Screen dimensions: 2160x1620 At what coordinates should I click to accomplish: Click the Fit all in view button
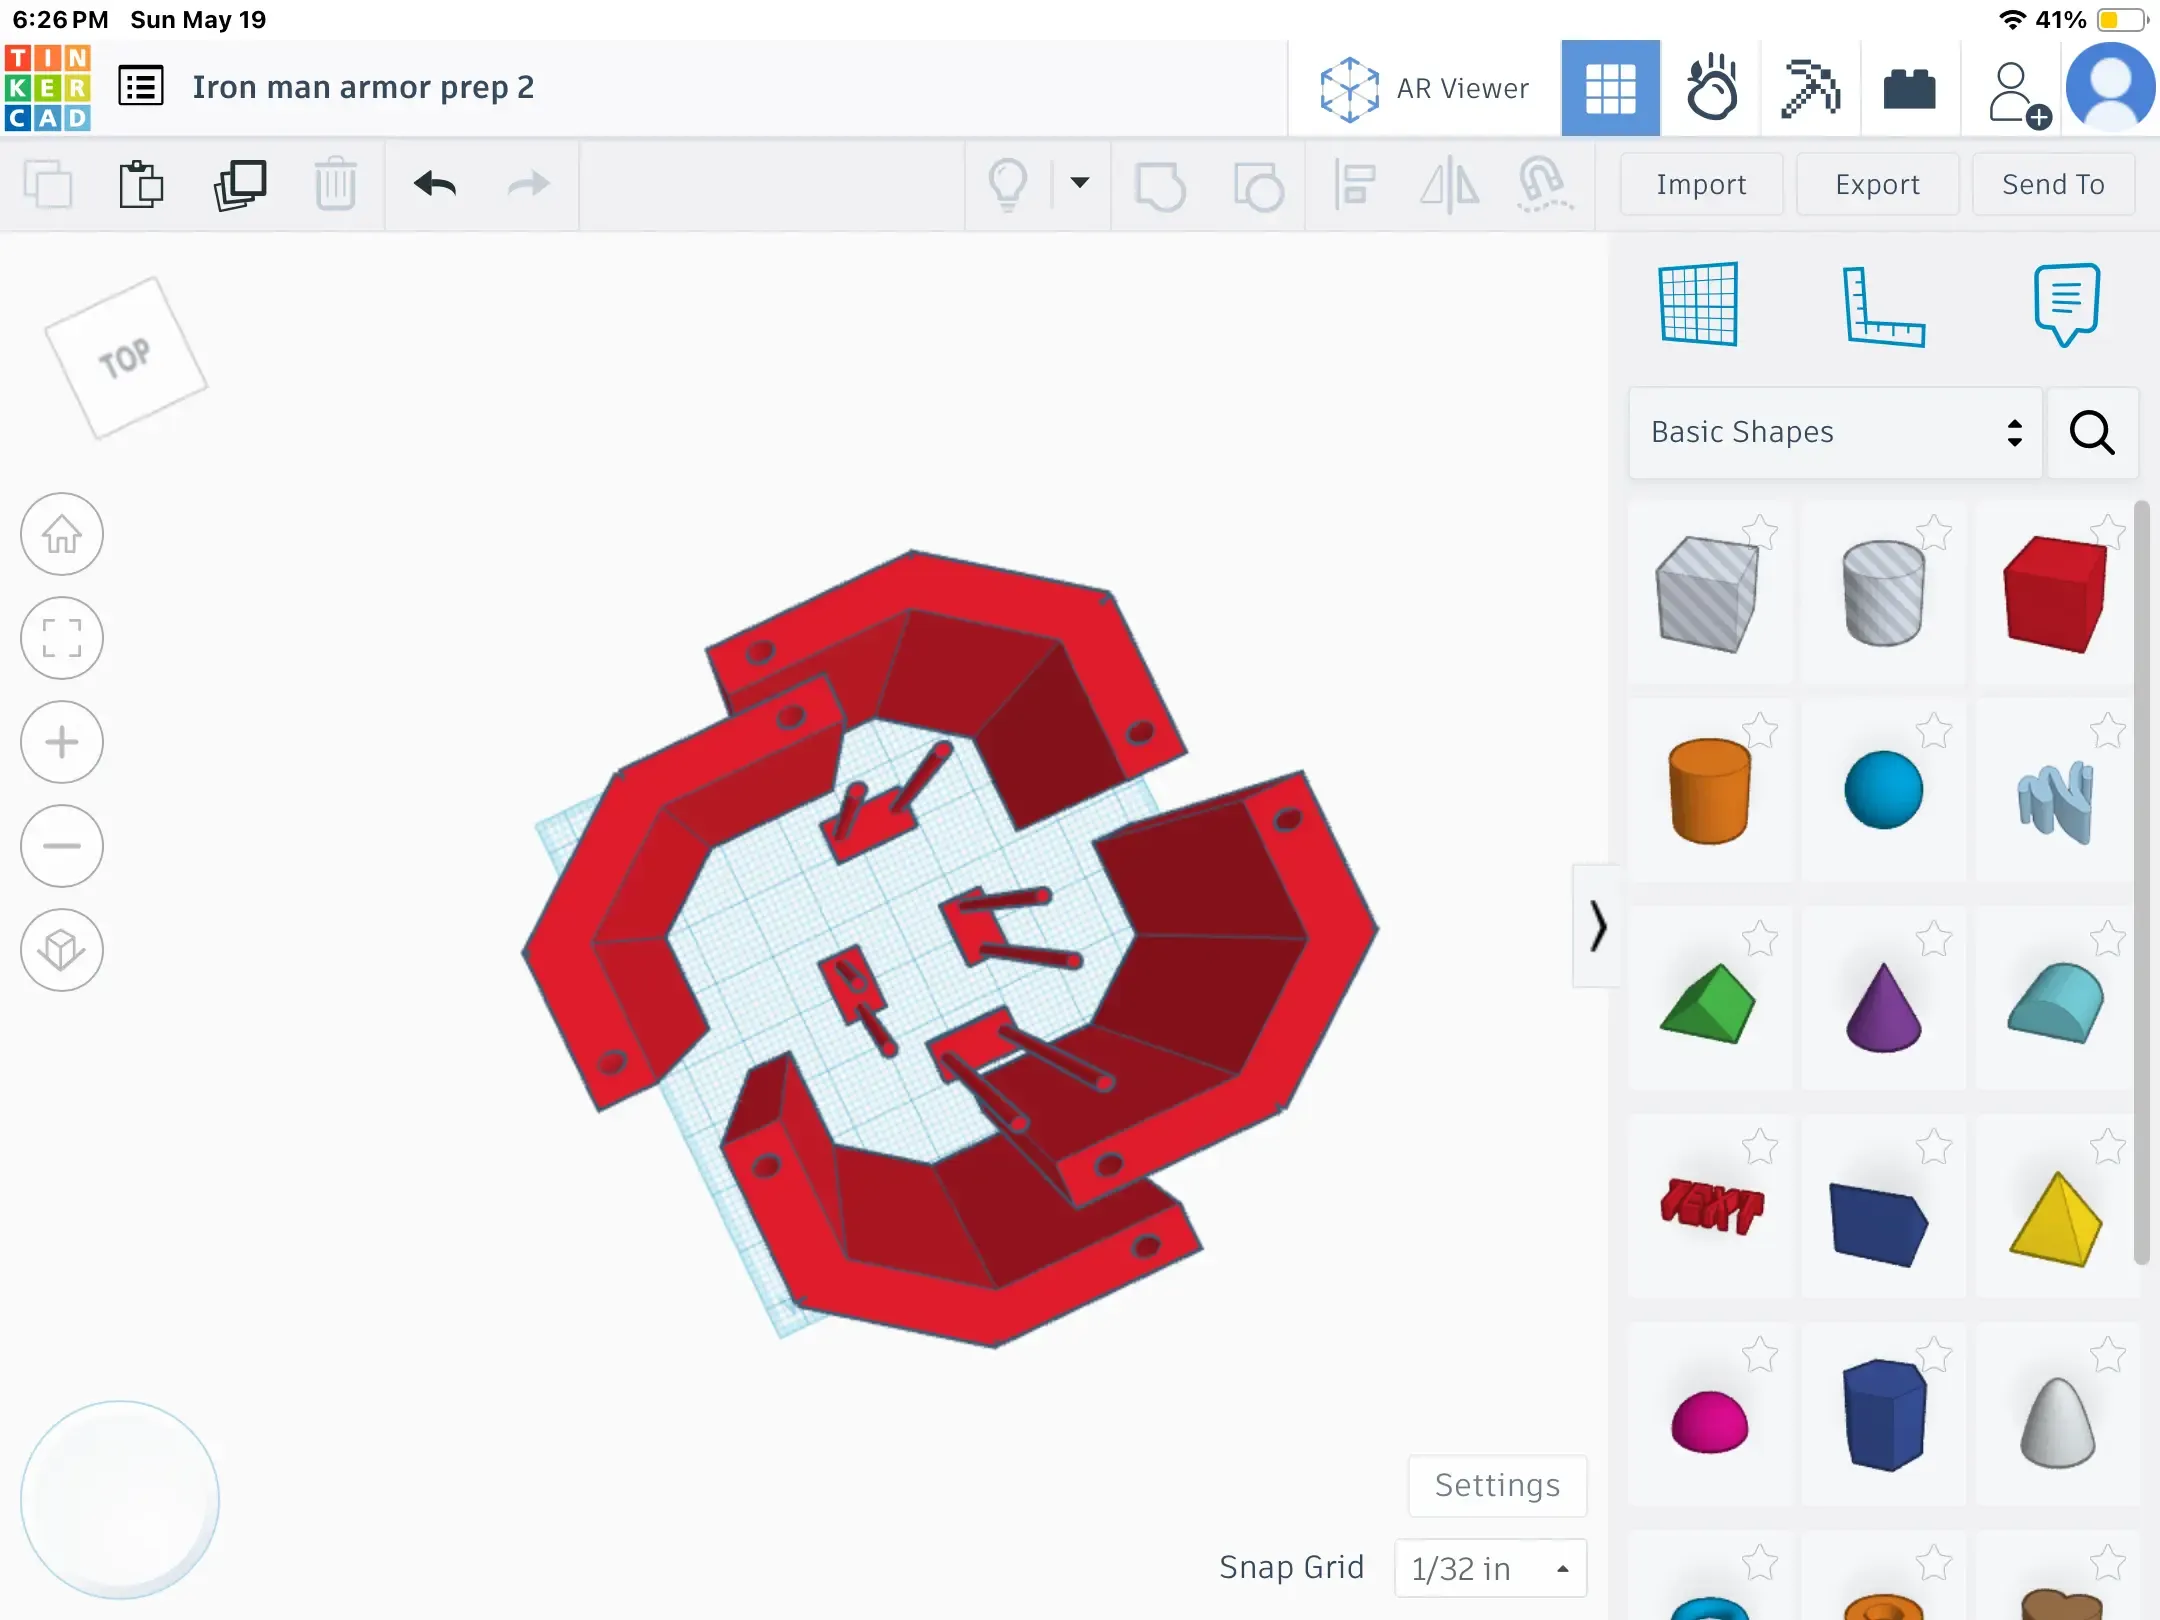62,638
